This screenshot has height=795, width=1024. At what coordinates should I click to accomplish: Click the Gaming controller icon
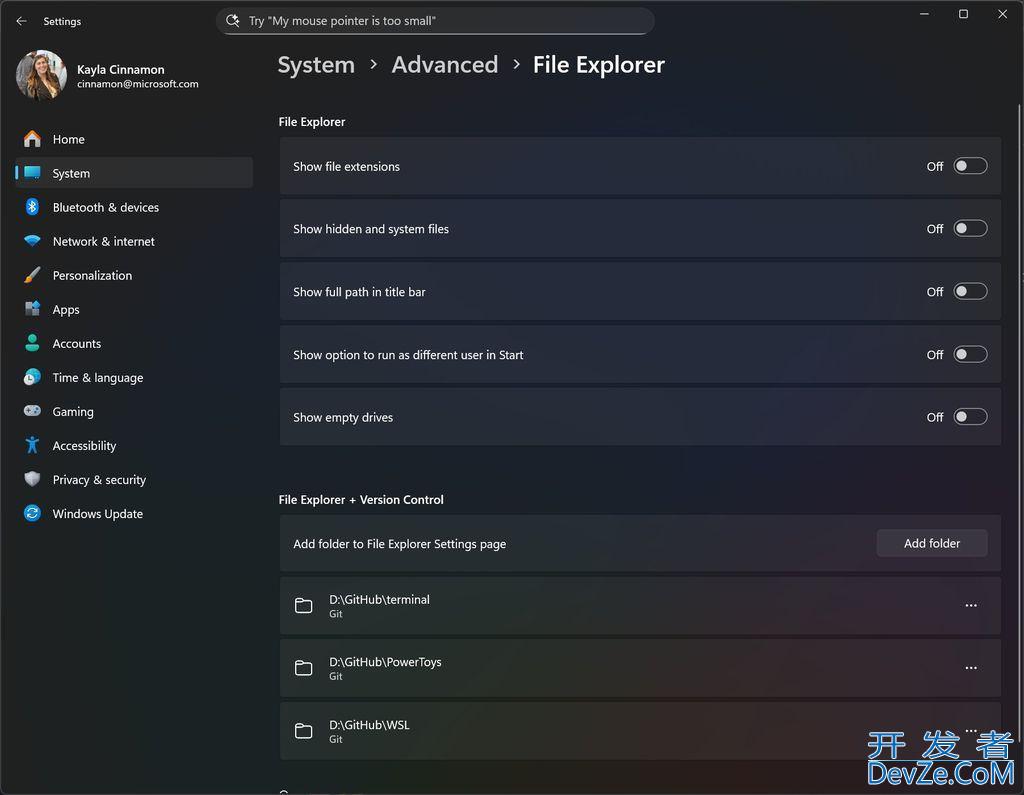point(32,411)
